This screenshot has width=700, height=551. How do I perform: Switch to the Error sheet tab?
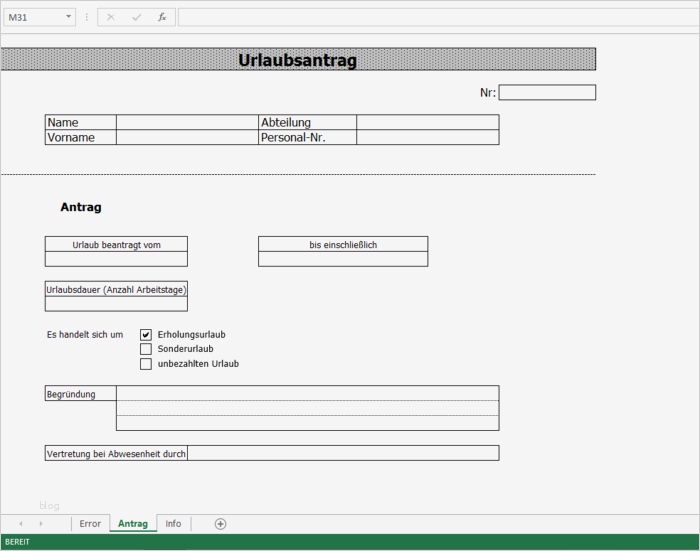click(90, 524)
